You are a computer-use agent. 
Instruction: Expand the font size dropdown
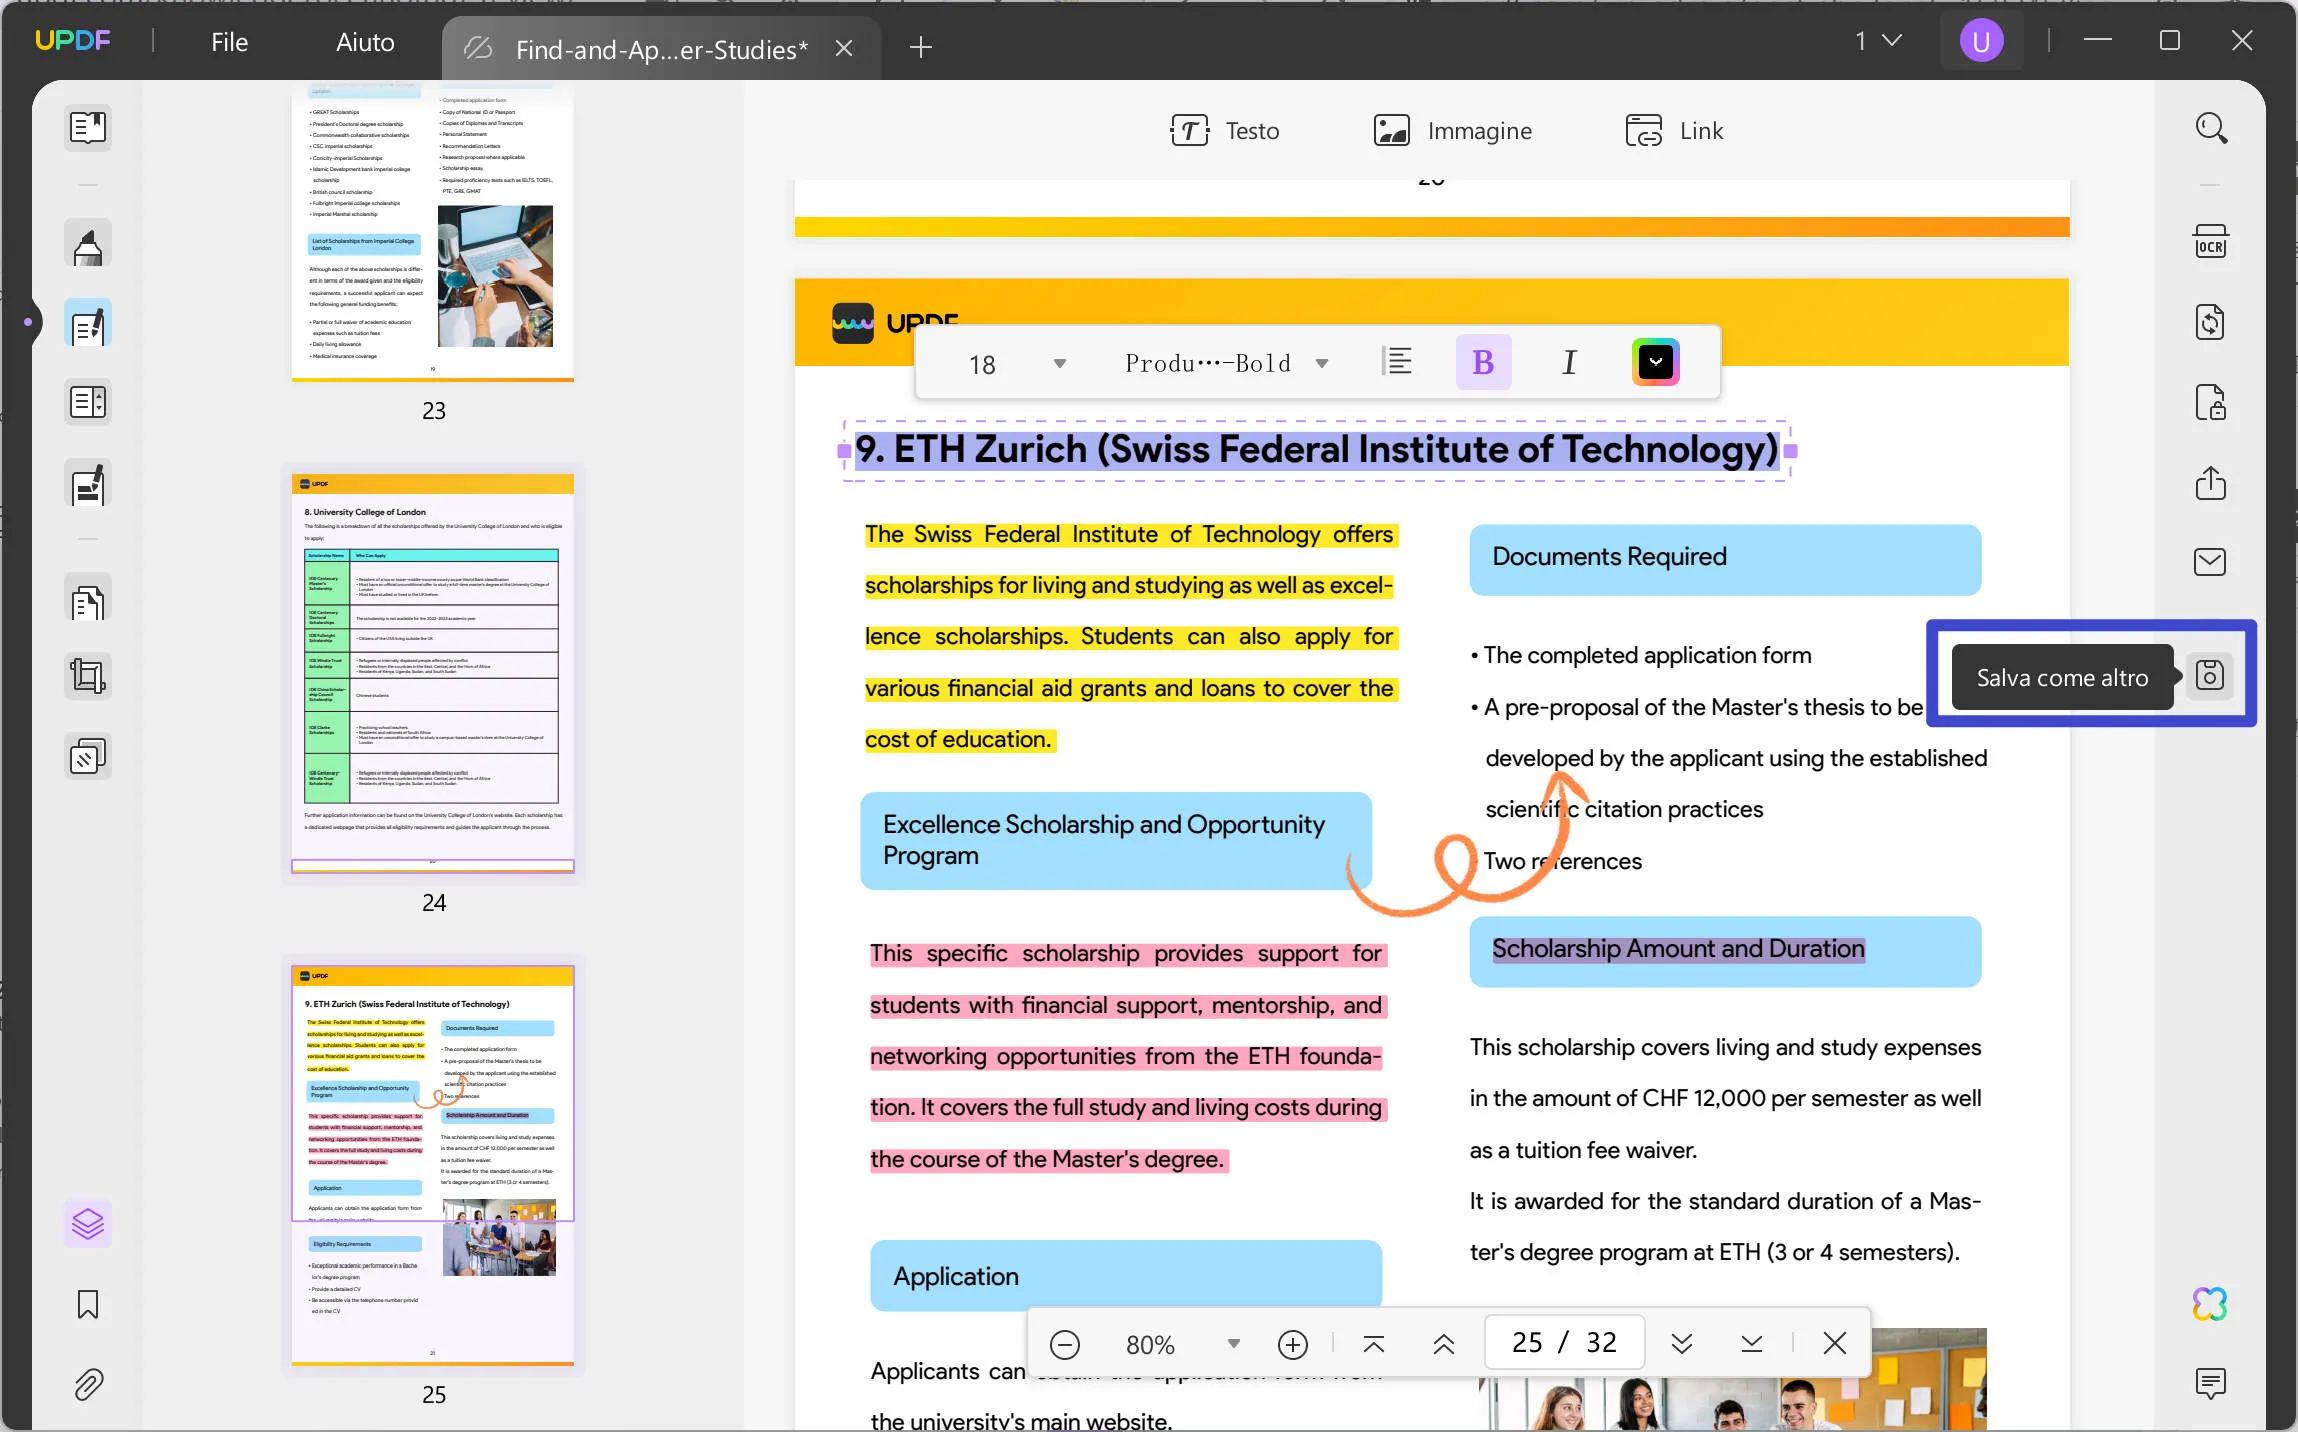pyautogui.click(x=1059, y=363)
